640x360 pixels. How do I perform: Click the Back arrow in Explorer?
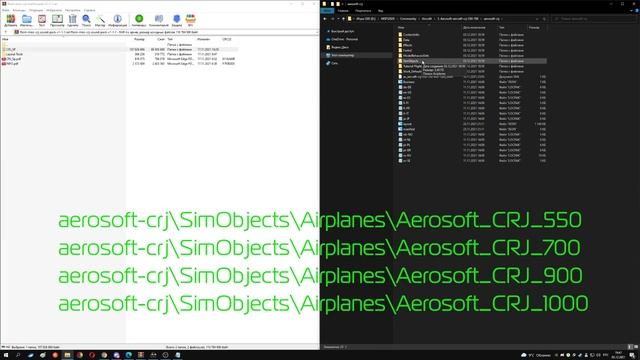[x=325, y=19]
